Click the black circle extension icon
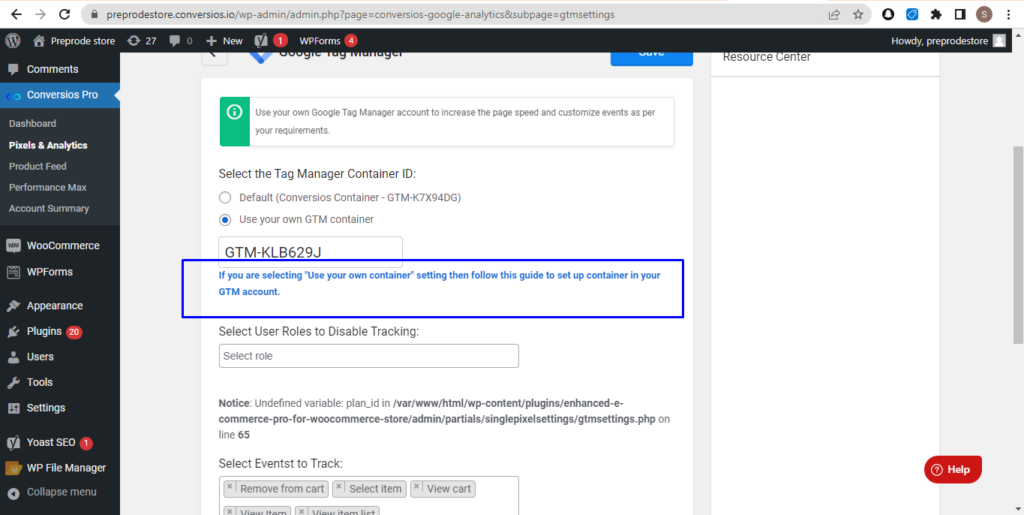Image resolution: width=1024 pixels, height=515 pixels. [x=888, y=14]
